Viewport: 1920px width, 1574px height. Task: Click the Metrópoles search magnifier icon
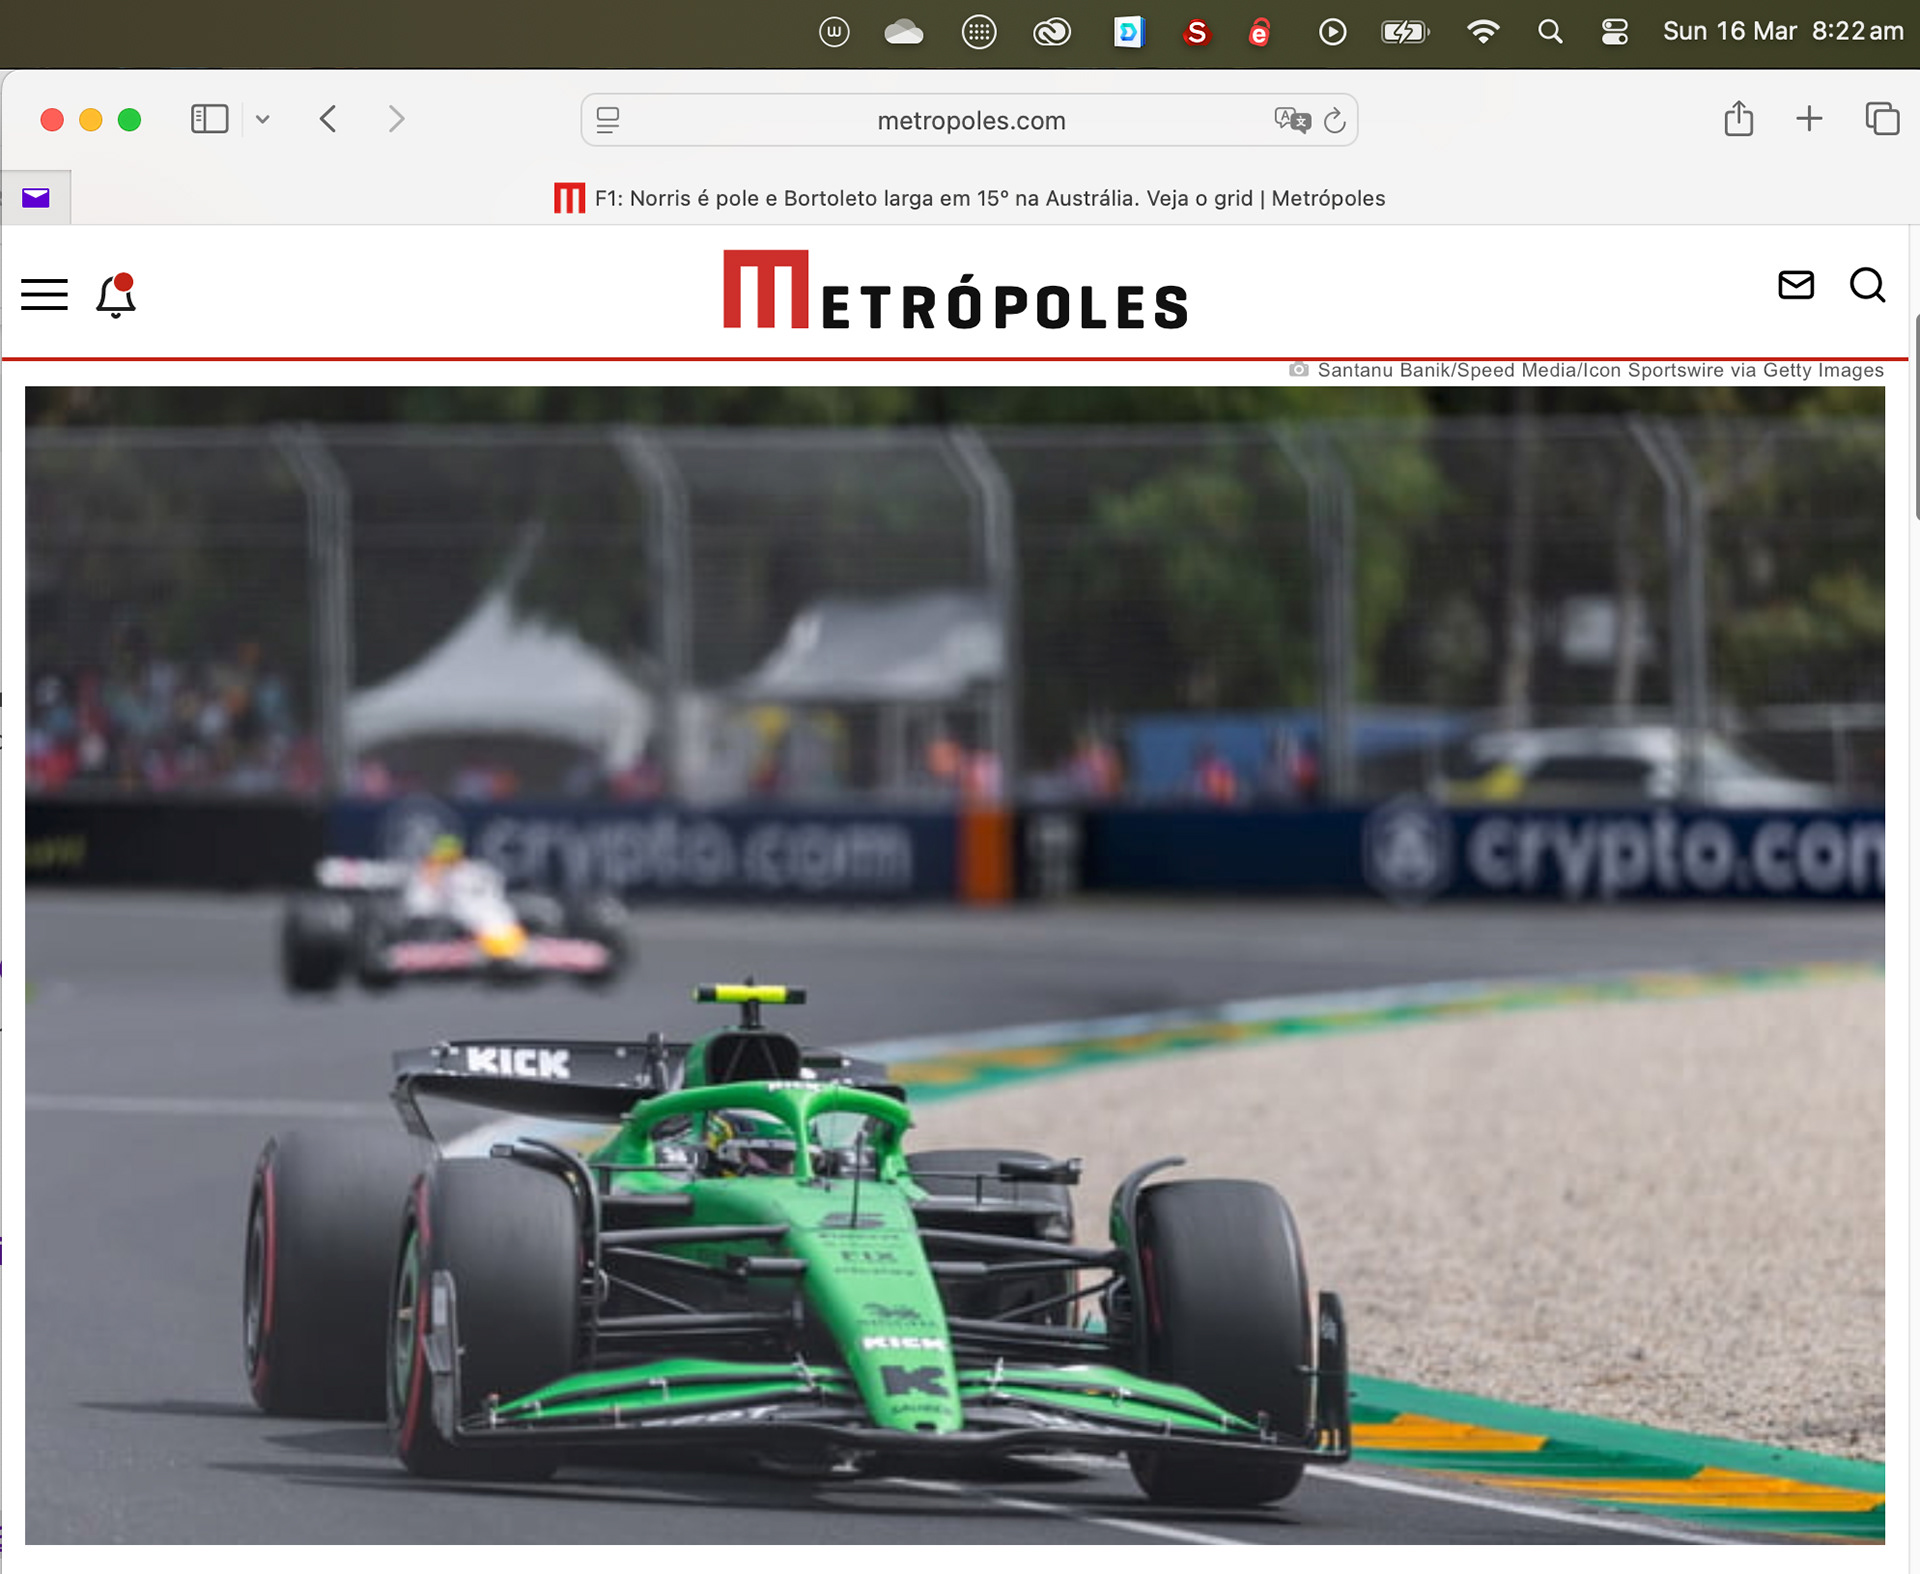(1866, 286)
